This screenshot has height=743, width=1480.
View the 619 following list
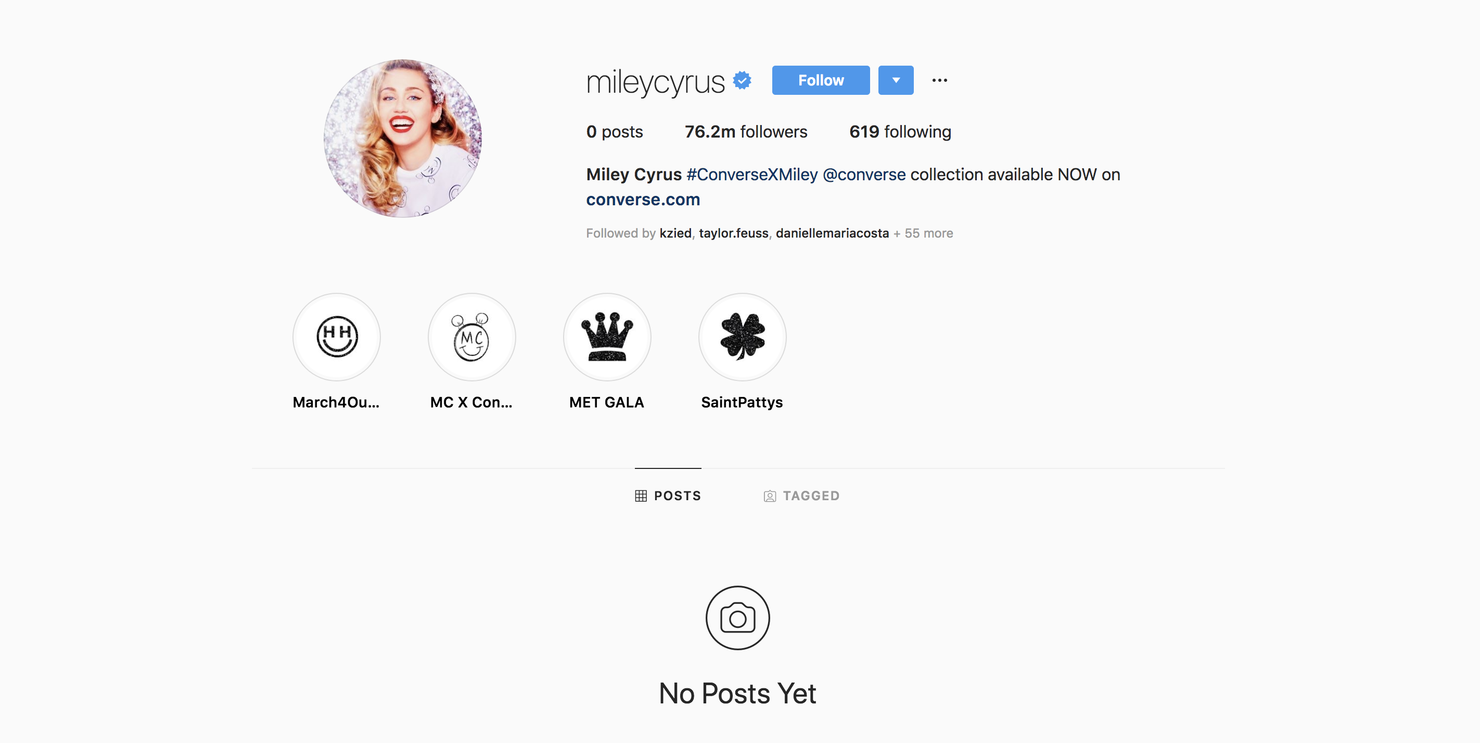click(x=900, y=132)
